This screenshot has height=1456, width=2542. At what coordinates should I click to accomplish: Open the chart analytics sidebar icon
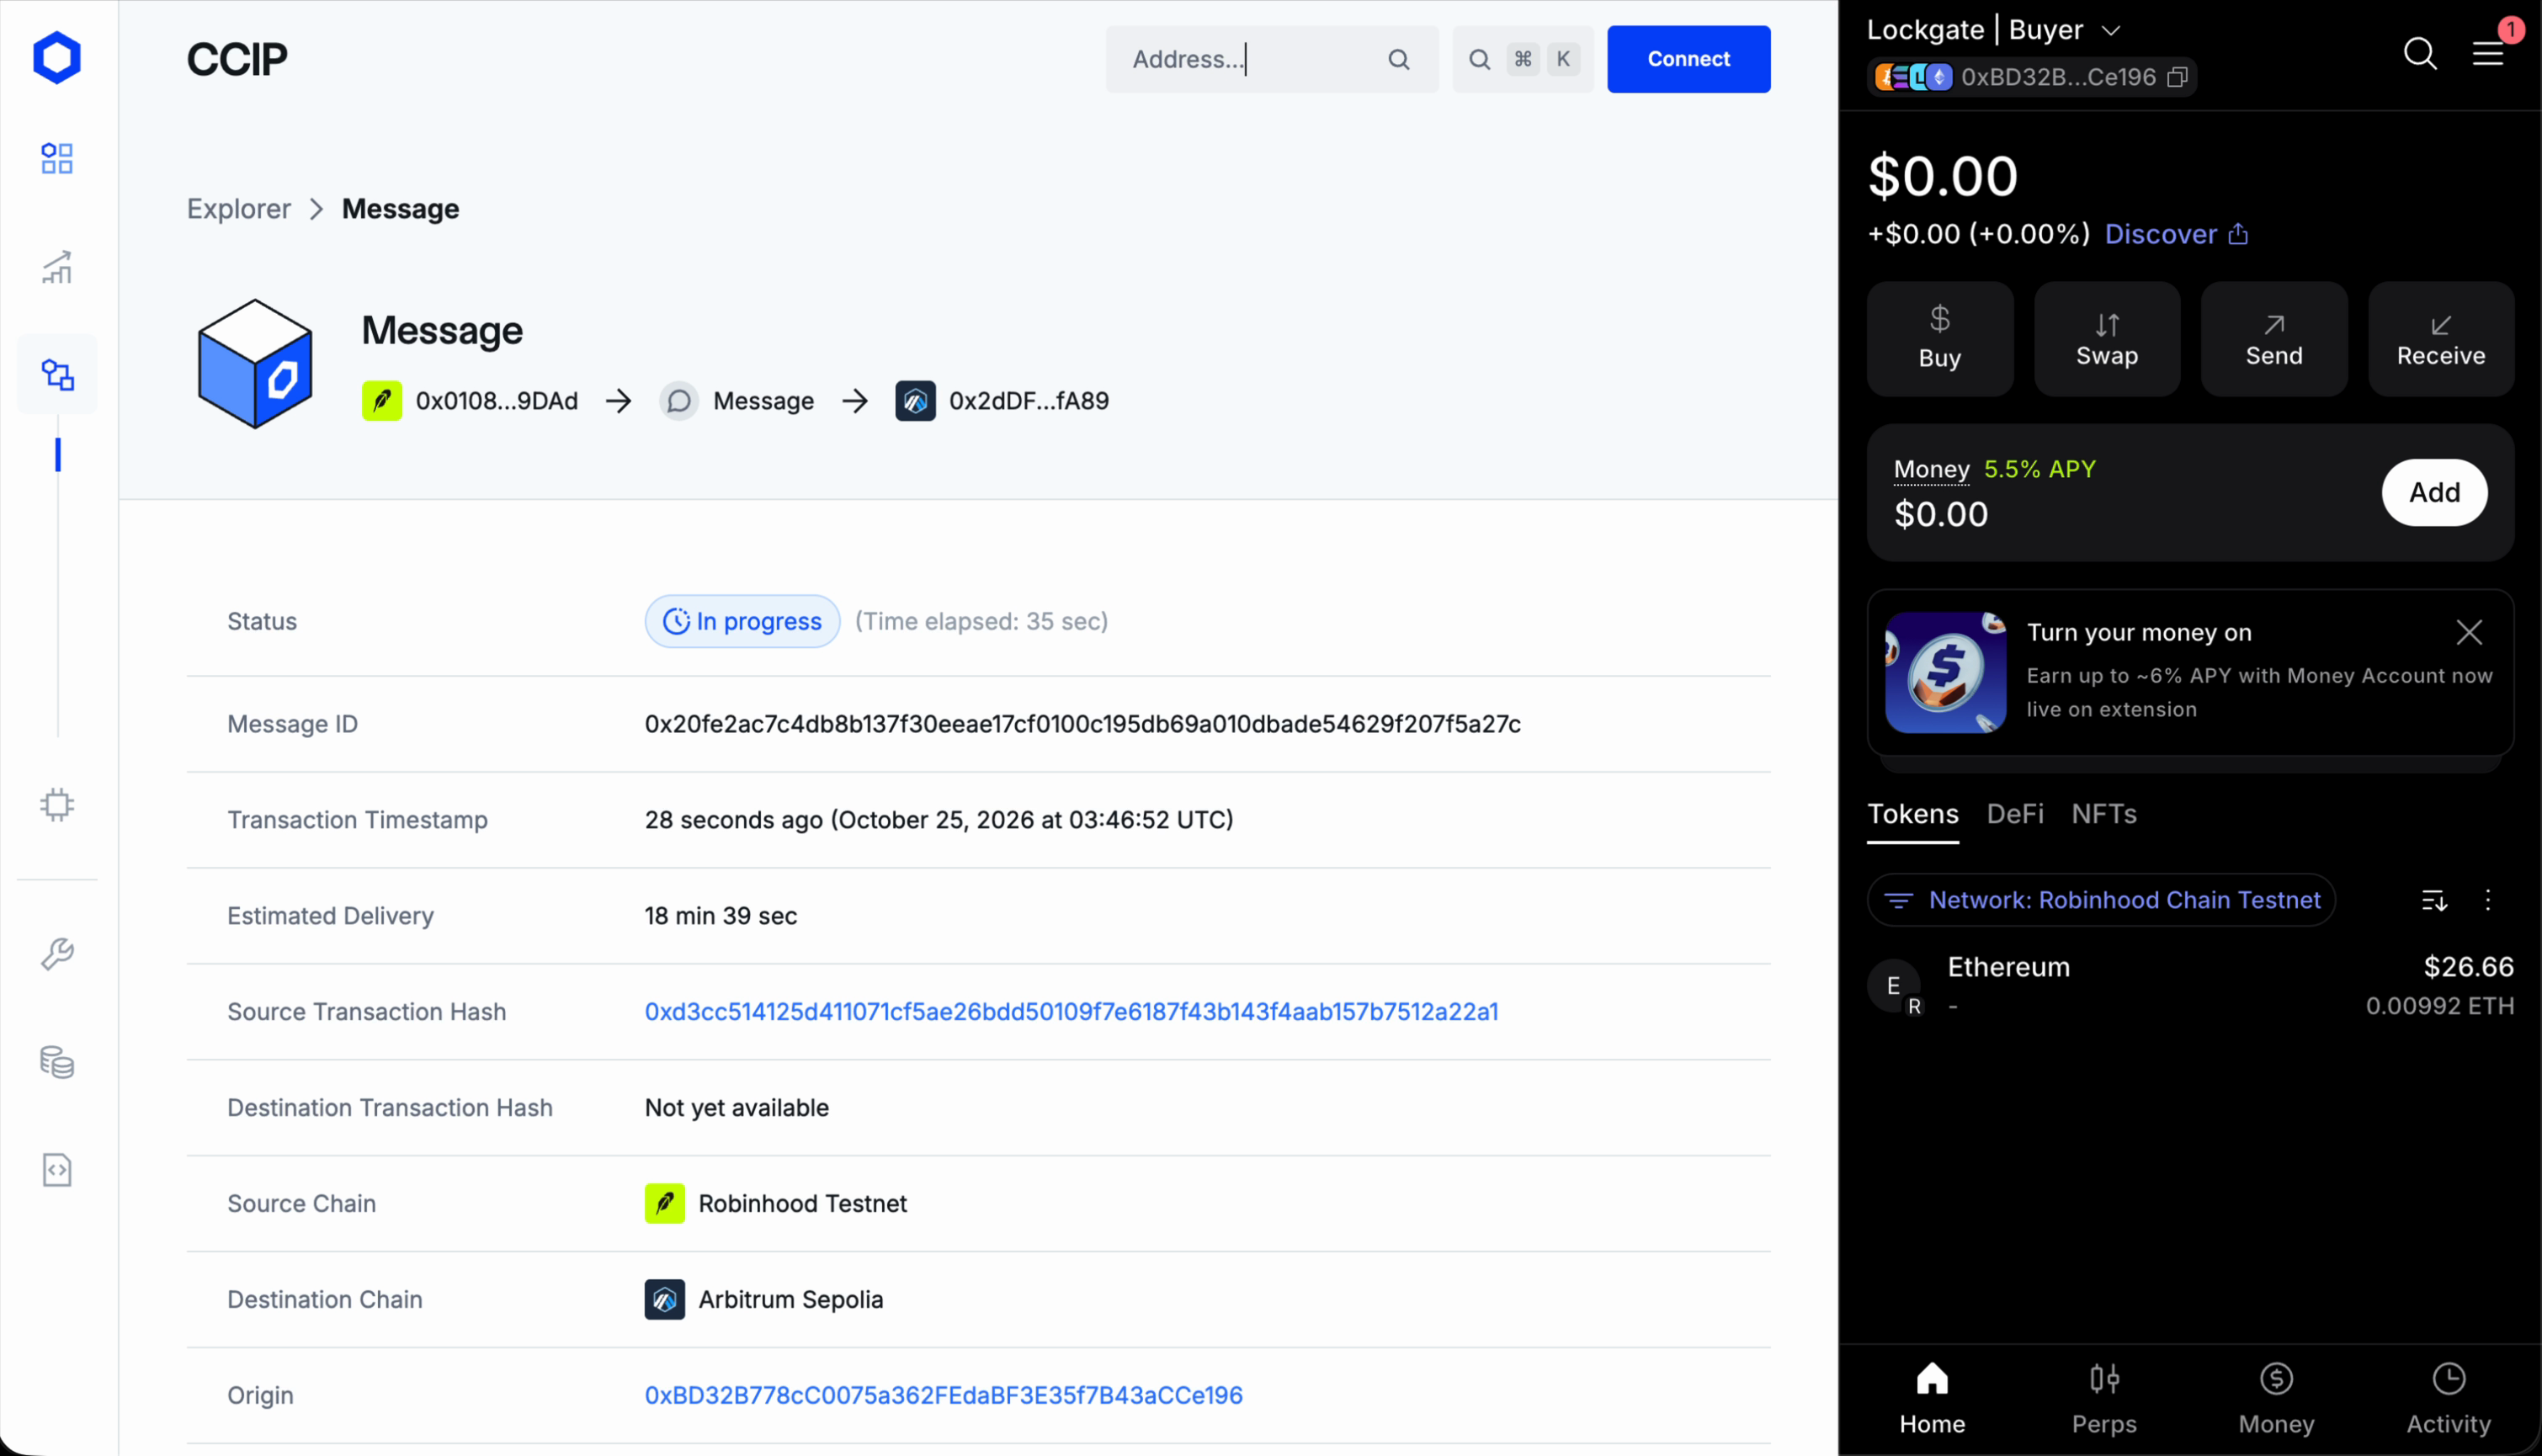coord(57,267)
